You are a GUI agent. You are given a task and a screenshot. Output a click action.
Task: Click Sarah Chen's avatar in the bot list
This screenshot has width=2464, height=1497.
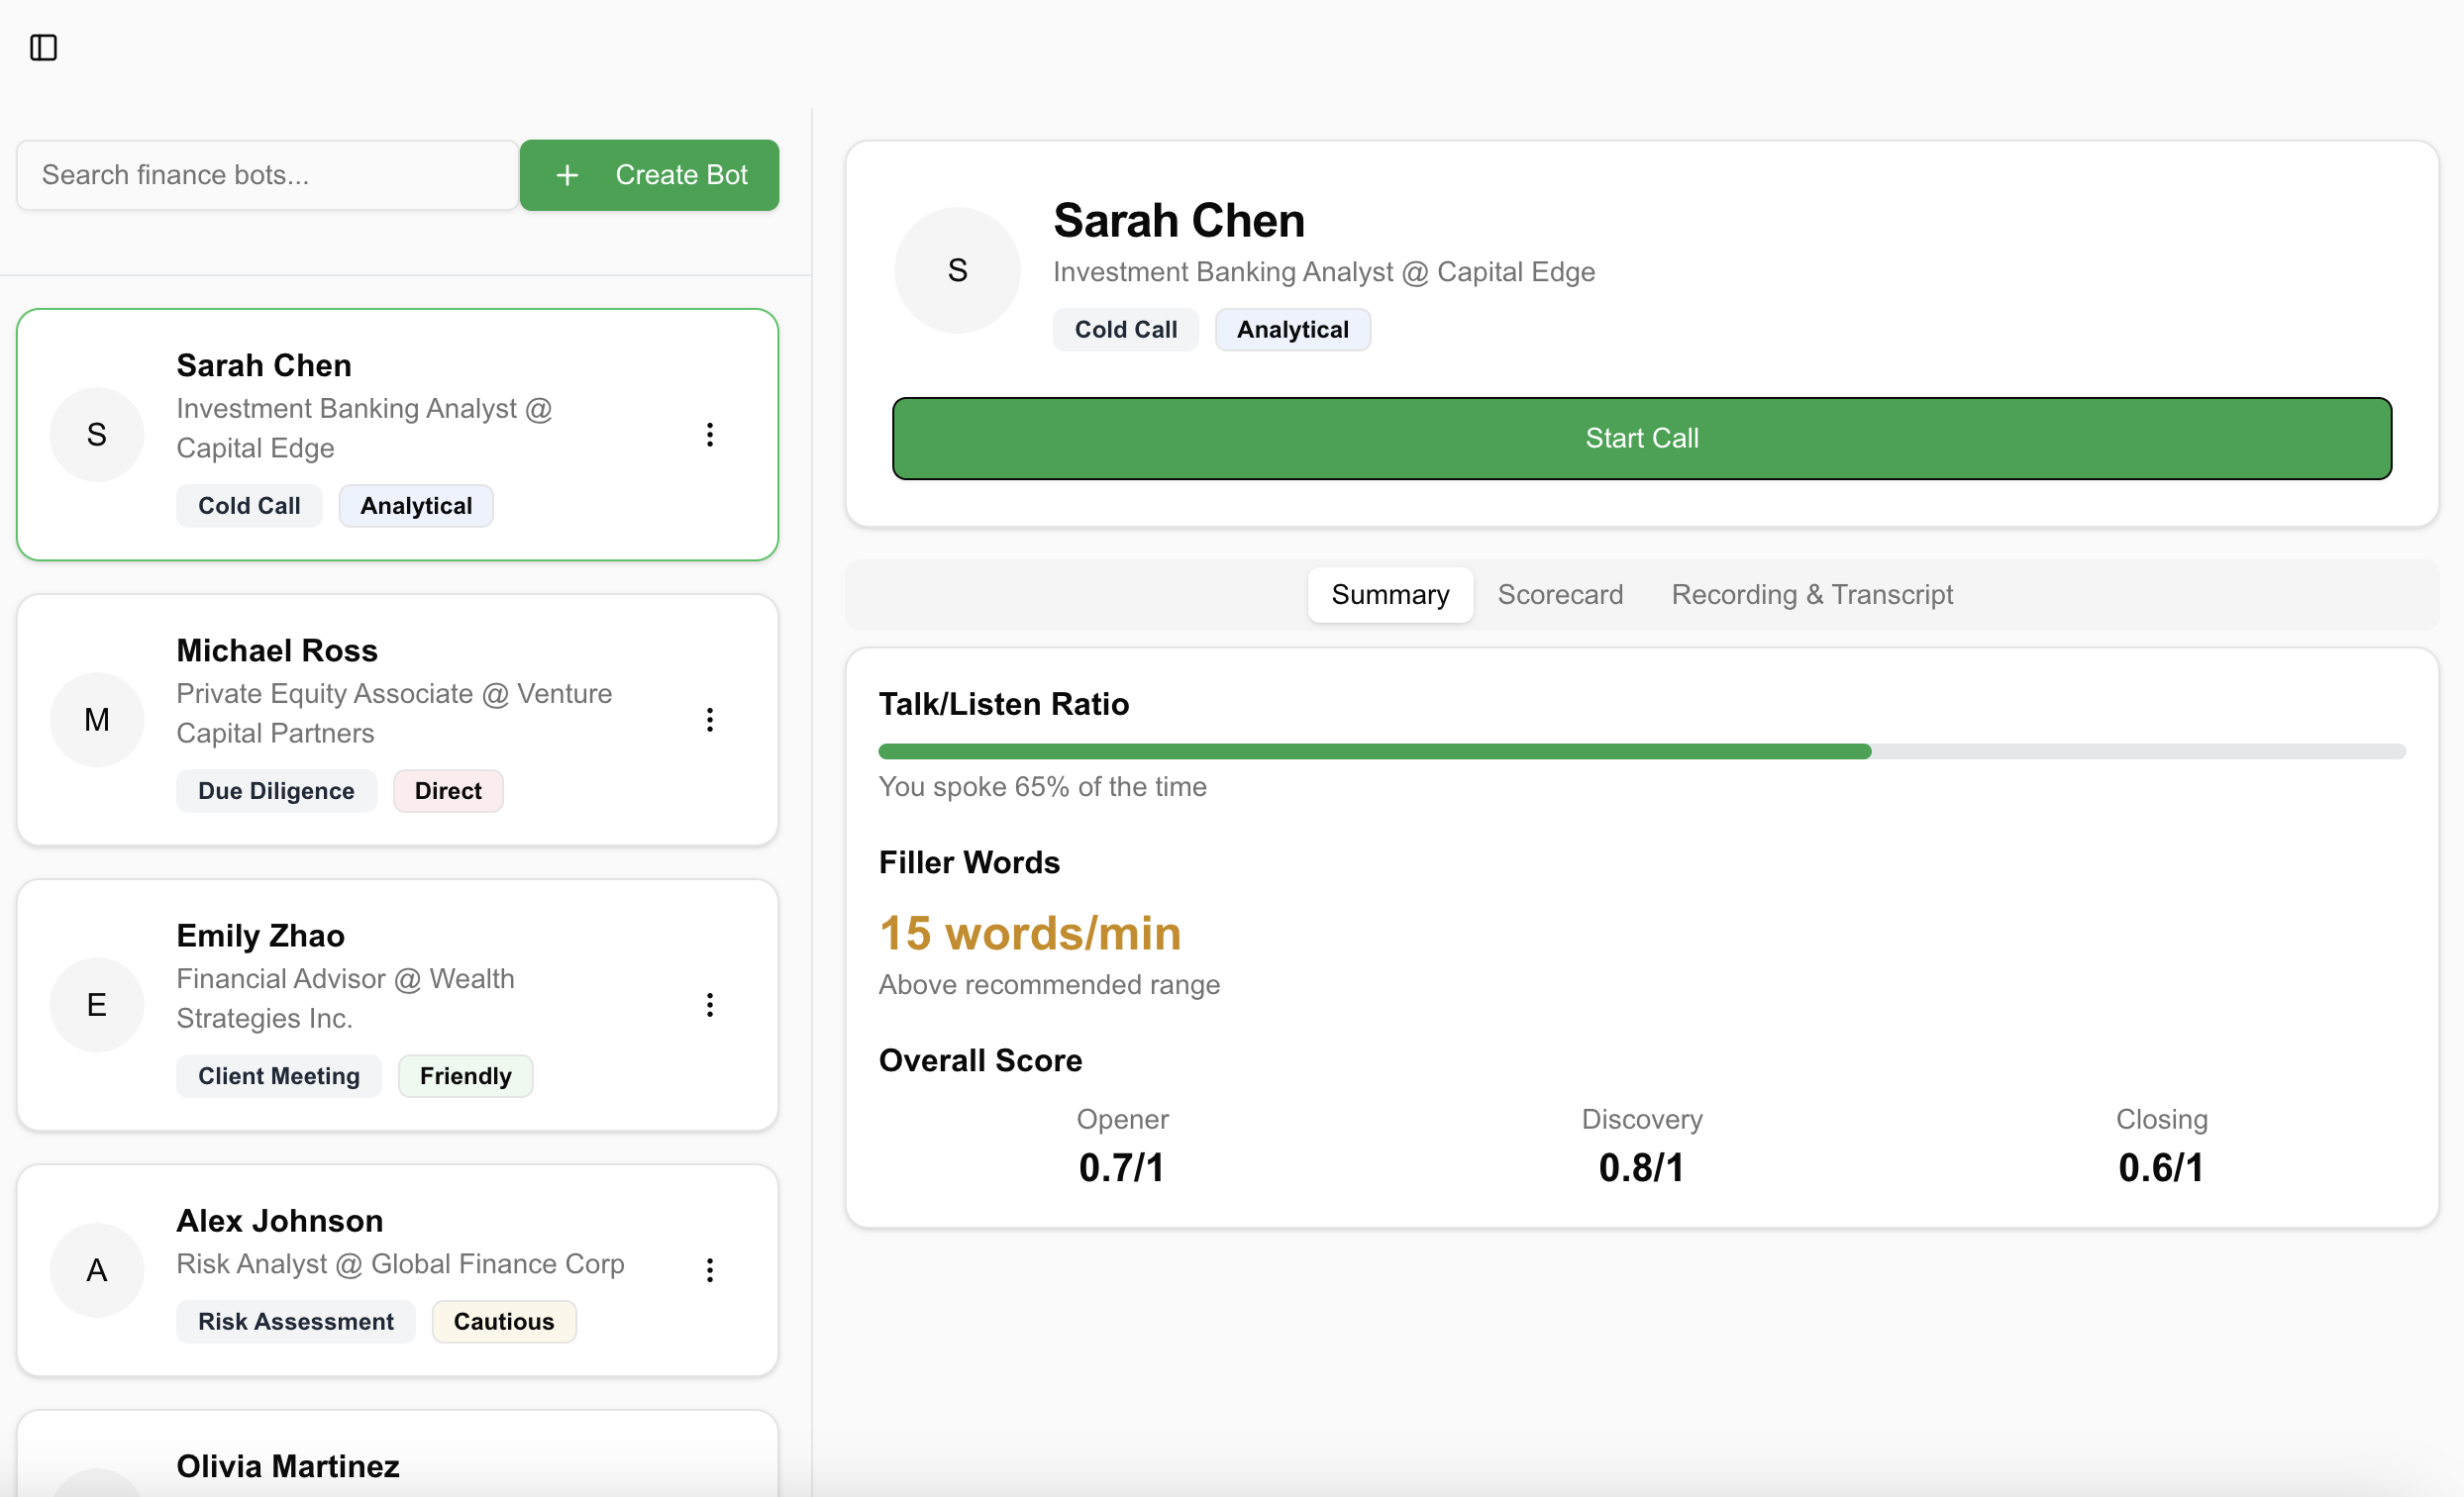point(97,434)
